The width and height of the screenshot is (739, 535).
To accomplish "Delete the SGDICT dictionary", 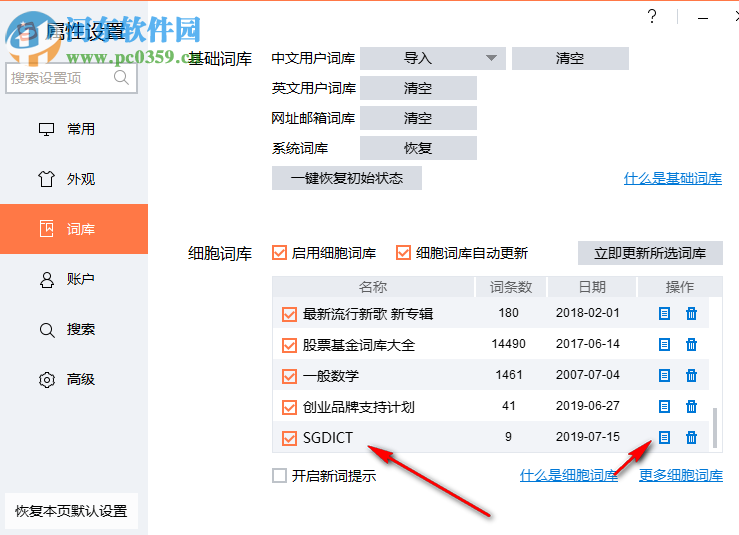I will point(691,437).
